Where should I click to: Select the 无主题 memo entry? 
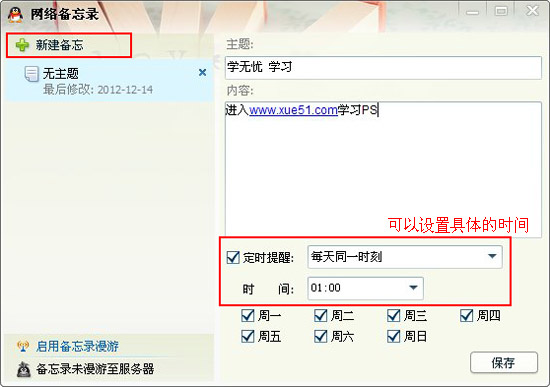tap(109, 80)
